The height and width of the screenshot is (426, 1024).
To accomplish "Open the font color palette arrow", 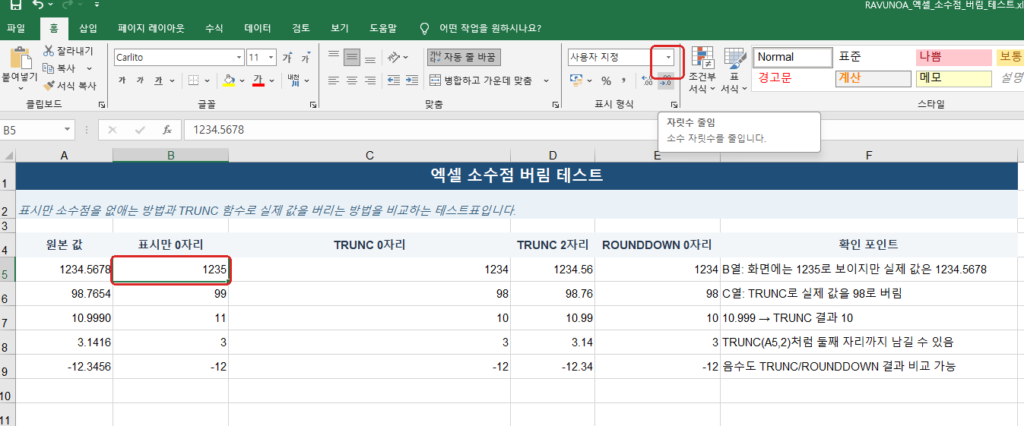I will (x=272, y=81).
